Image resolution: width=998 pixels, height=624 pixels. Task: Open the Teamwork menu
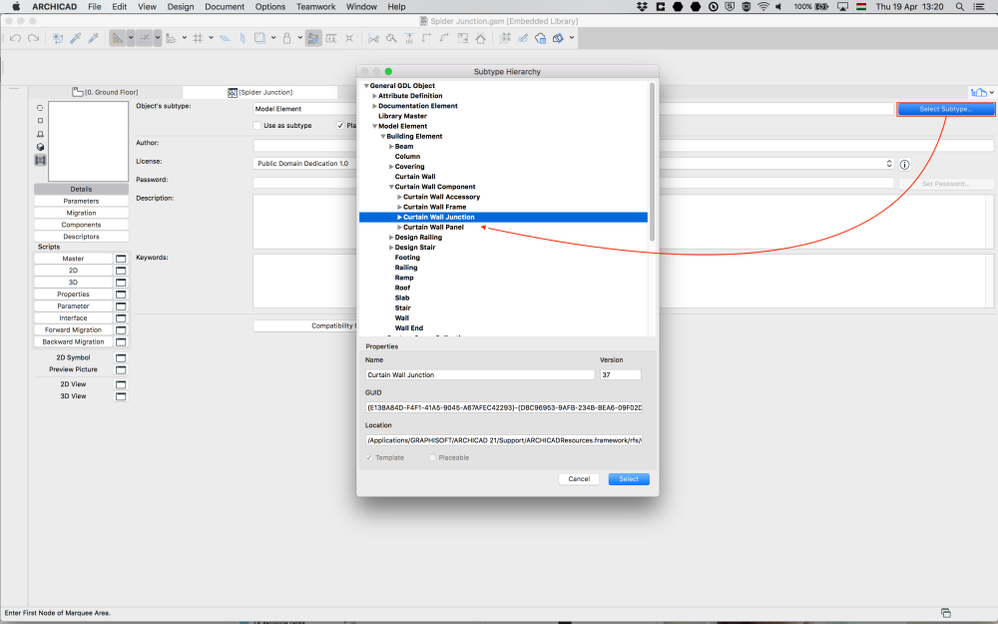[x=316, y=6]
